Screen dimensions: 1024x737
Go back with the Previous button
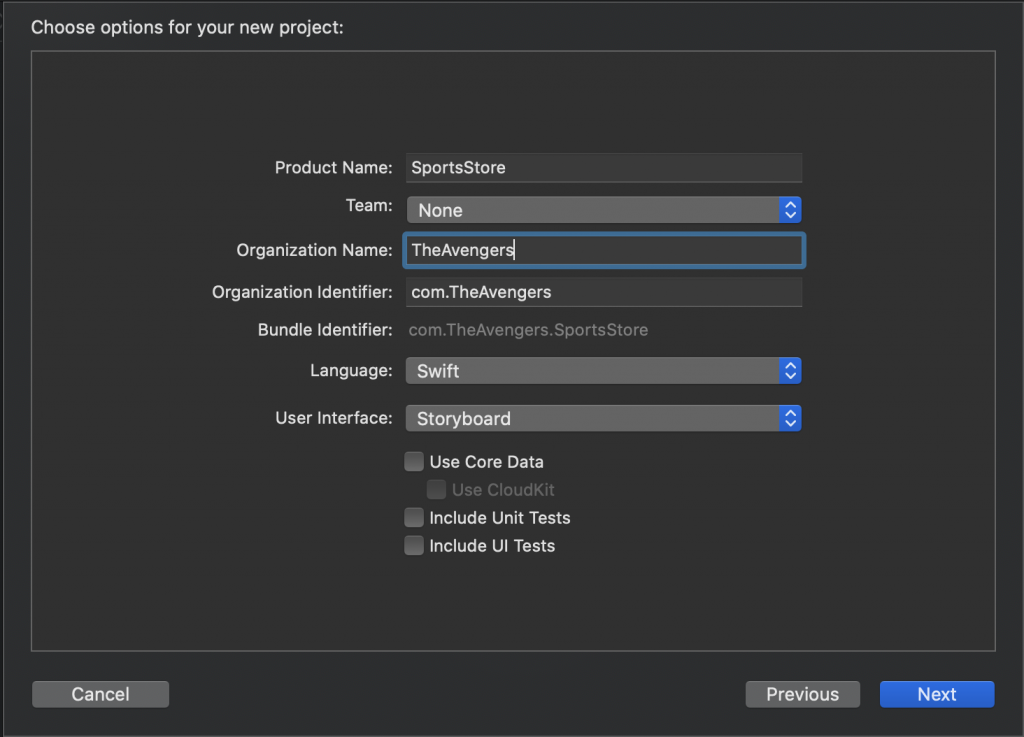[x=802, y=694]
